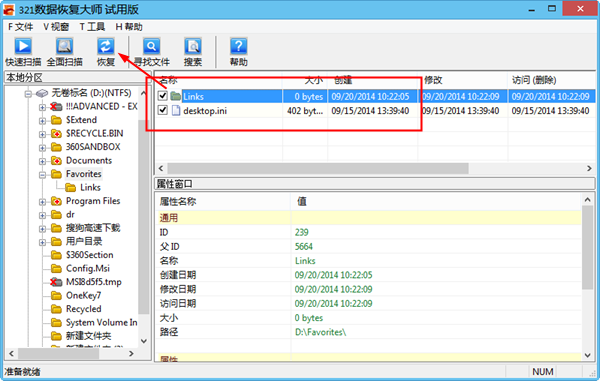Open the V 视窗 menu
This screenshot has width=600, height=381.
[x=56, y=27]
